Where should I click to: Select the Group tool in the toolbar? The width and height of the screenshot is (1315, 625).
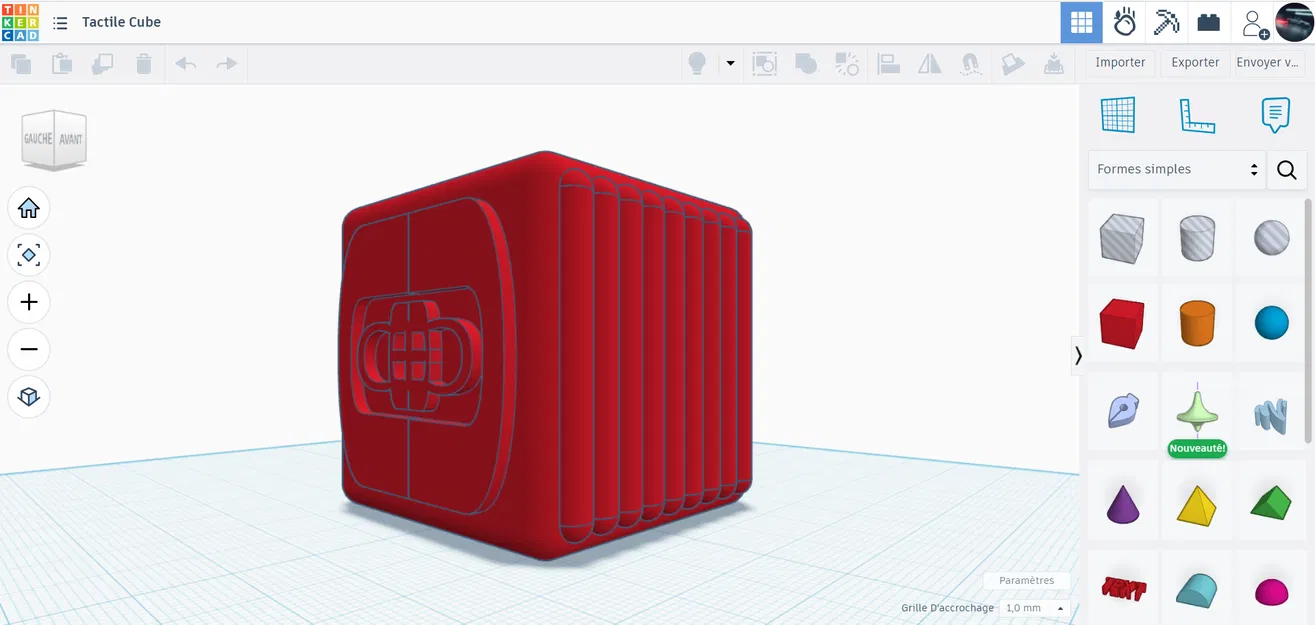click(806, 63)
